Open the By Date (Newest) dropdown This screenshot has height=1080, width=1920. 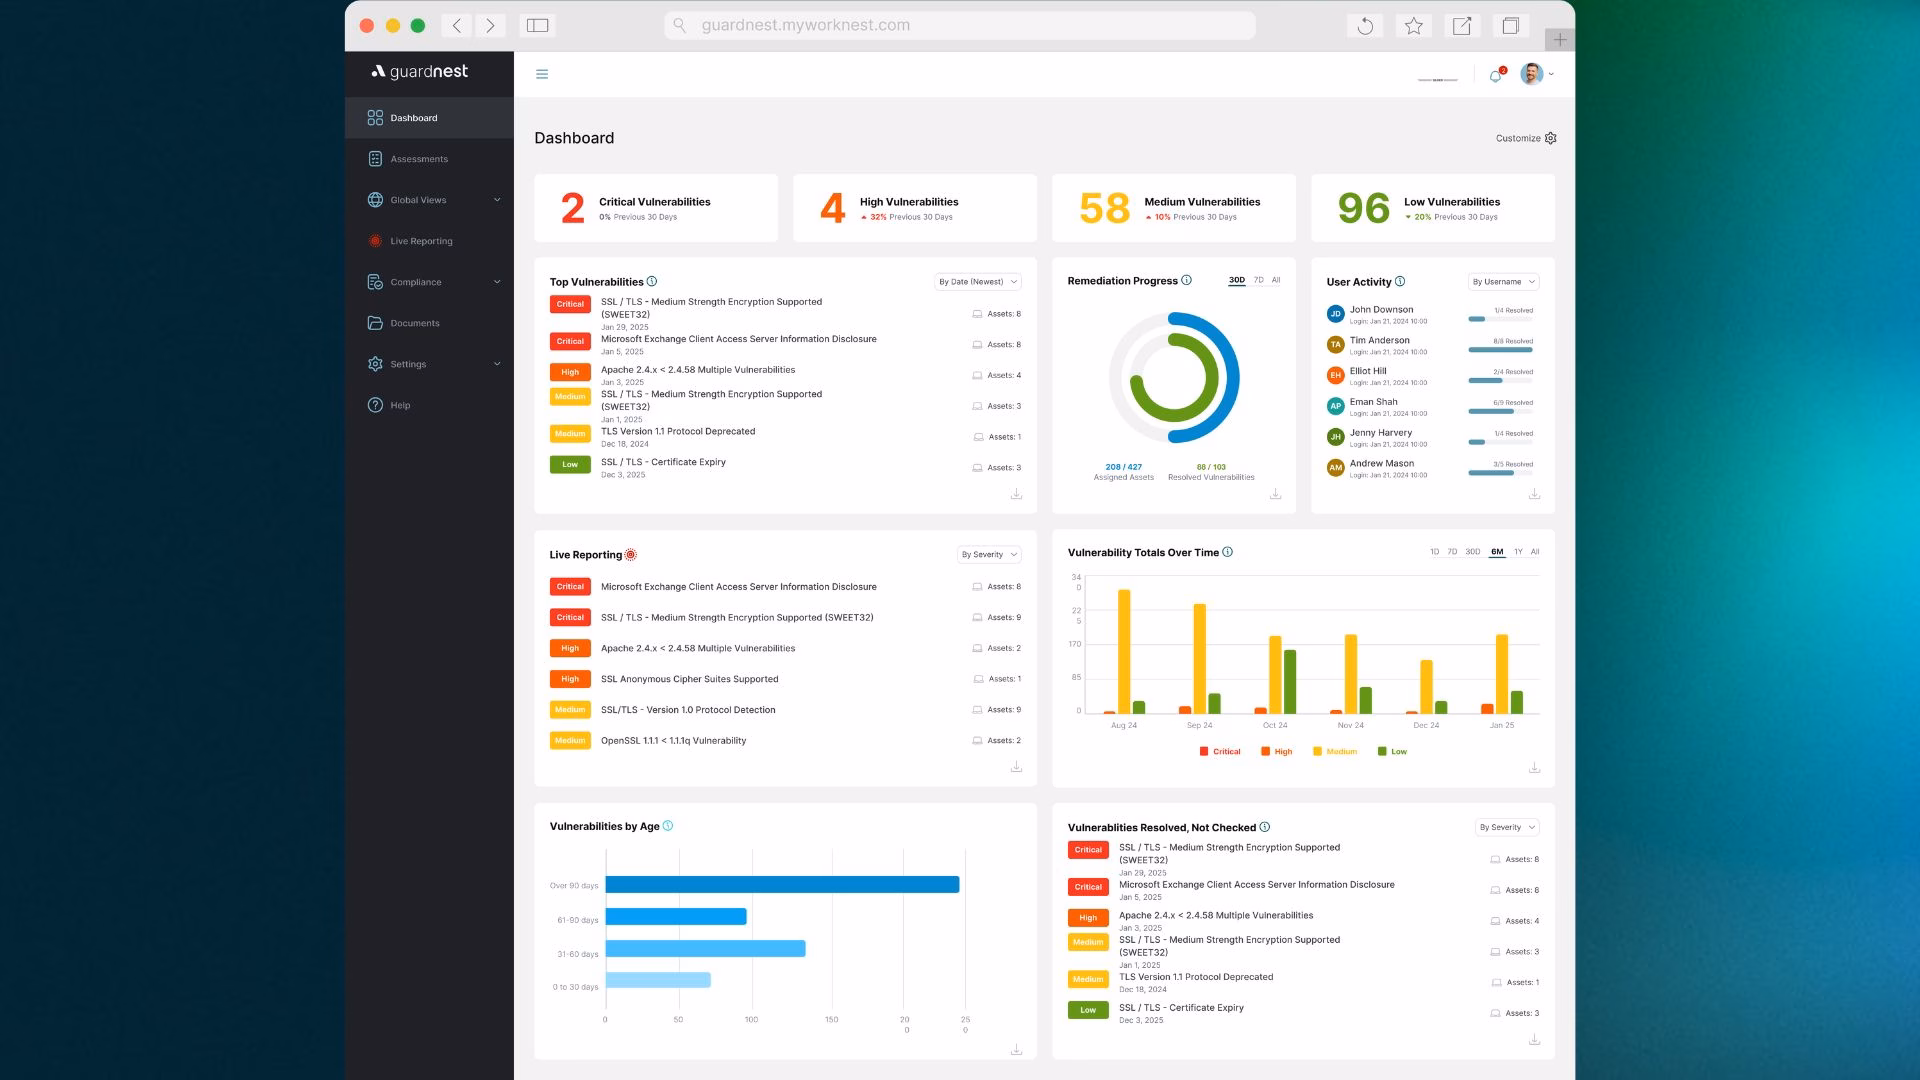(978, 282)
